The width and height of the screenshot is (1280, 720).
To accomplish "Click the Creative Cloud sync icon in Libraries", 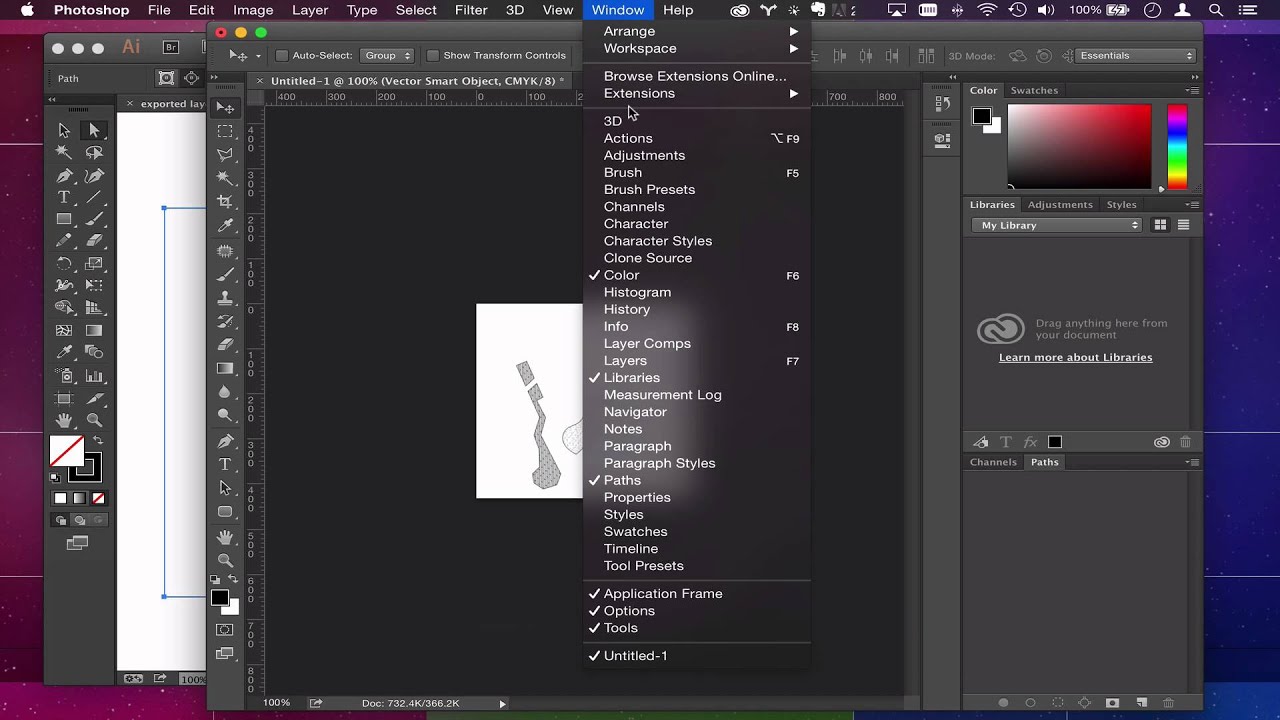I will pyautogui.click(x=1162, y=442).
